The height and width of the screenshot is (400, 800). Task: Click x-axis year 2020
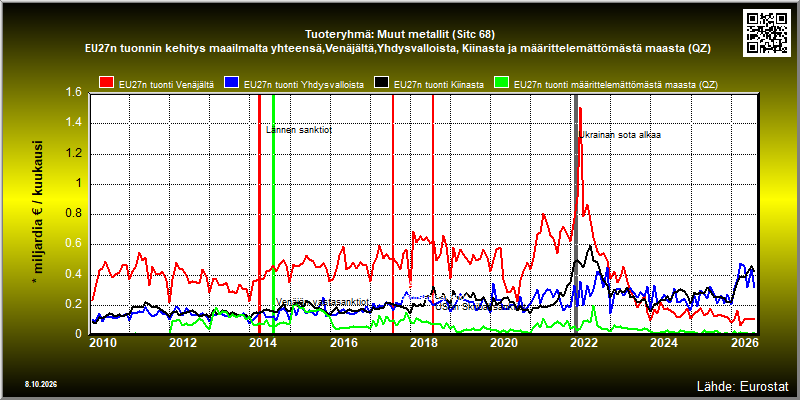pos(504,343)
